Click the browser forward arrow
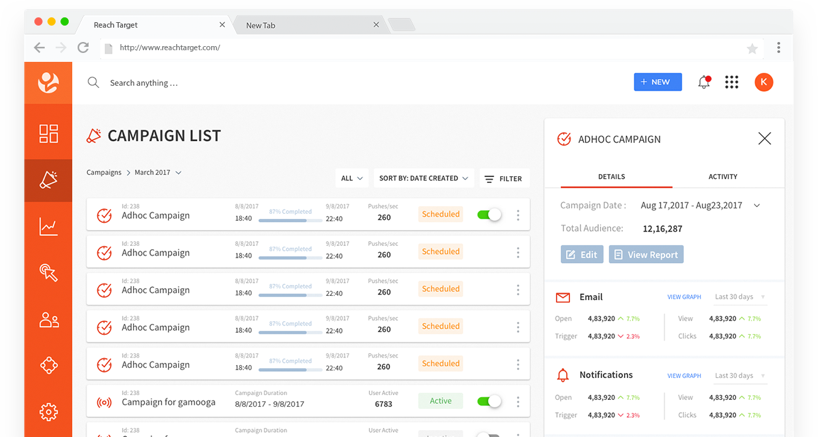The width and height of the screenshot is (818, 437). [x=61, y=47]
